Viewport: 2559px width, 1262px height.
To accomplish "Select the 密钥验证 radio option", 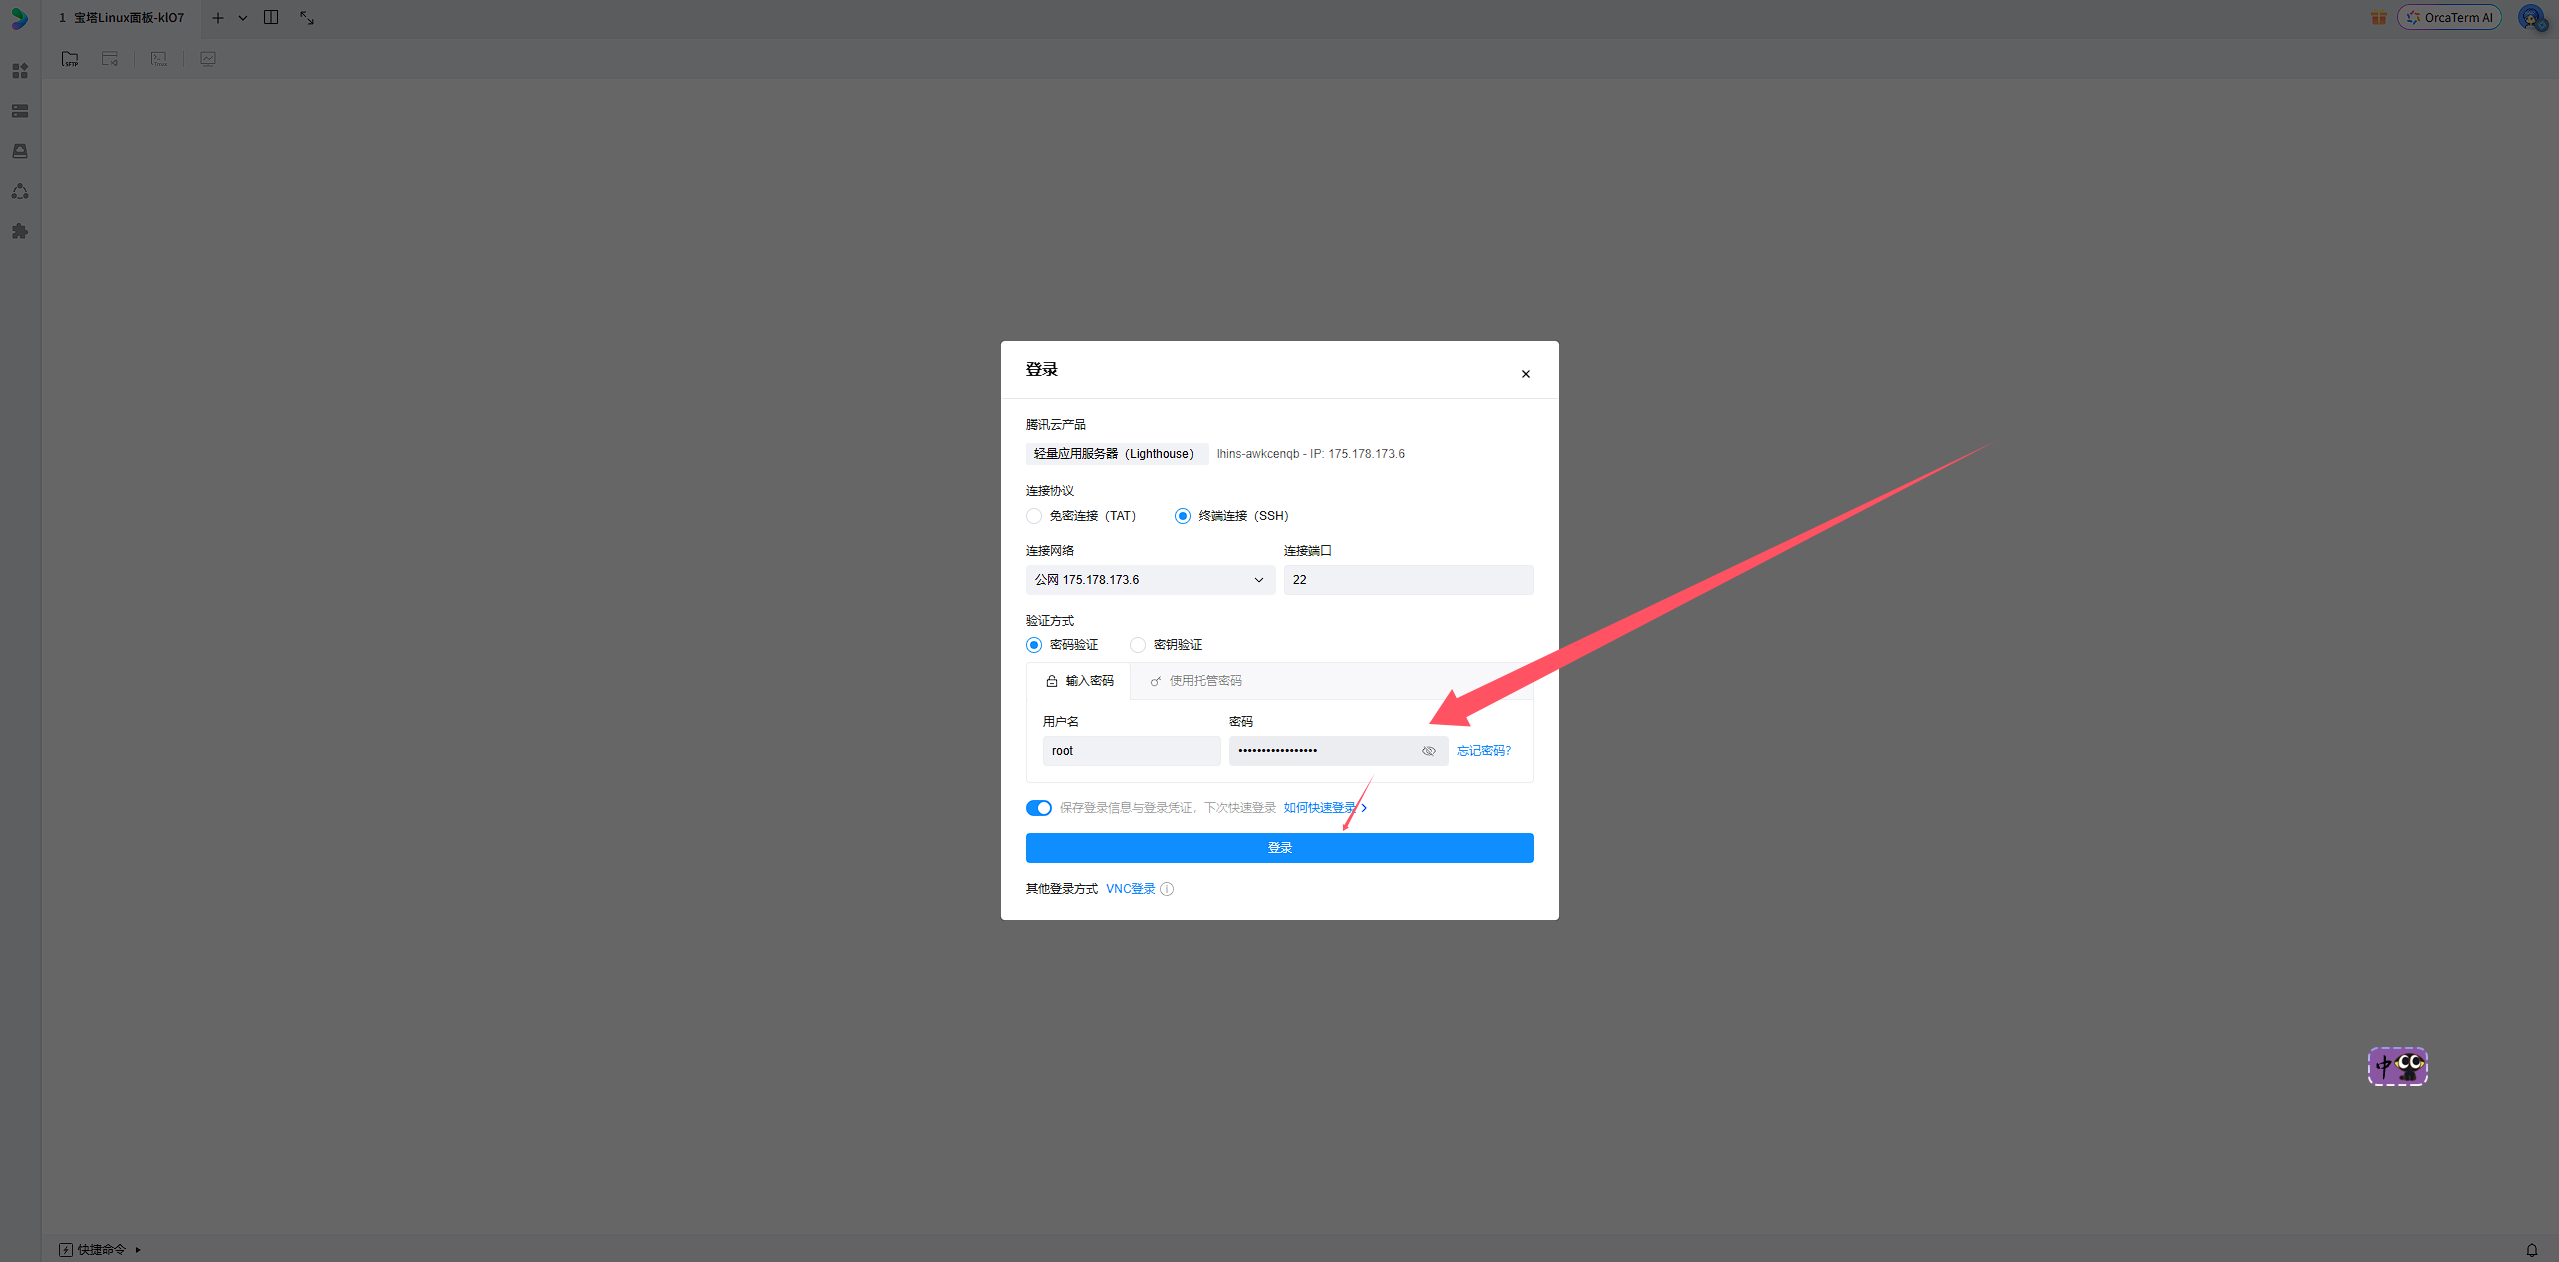I will tap(1138, 645).
